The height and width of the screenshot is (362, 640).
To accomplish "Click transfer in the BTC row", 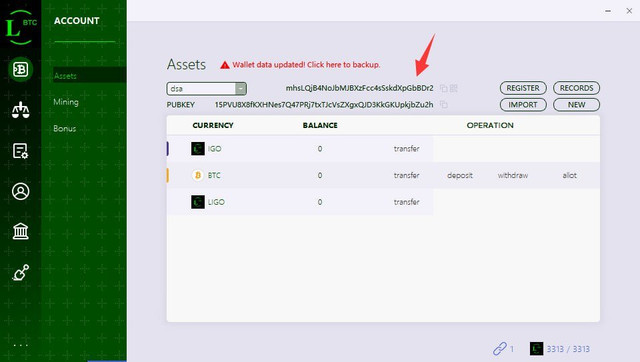I will (x=407, y=175).
